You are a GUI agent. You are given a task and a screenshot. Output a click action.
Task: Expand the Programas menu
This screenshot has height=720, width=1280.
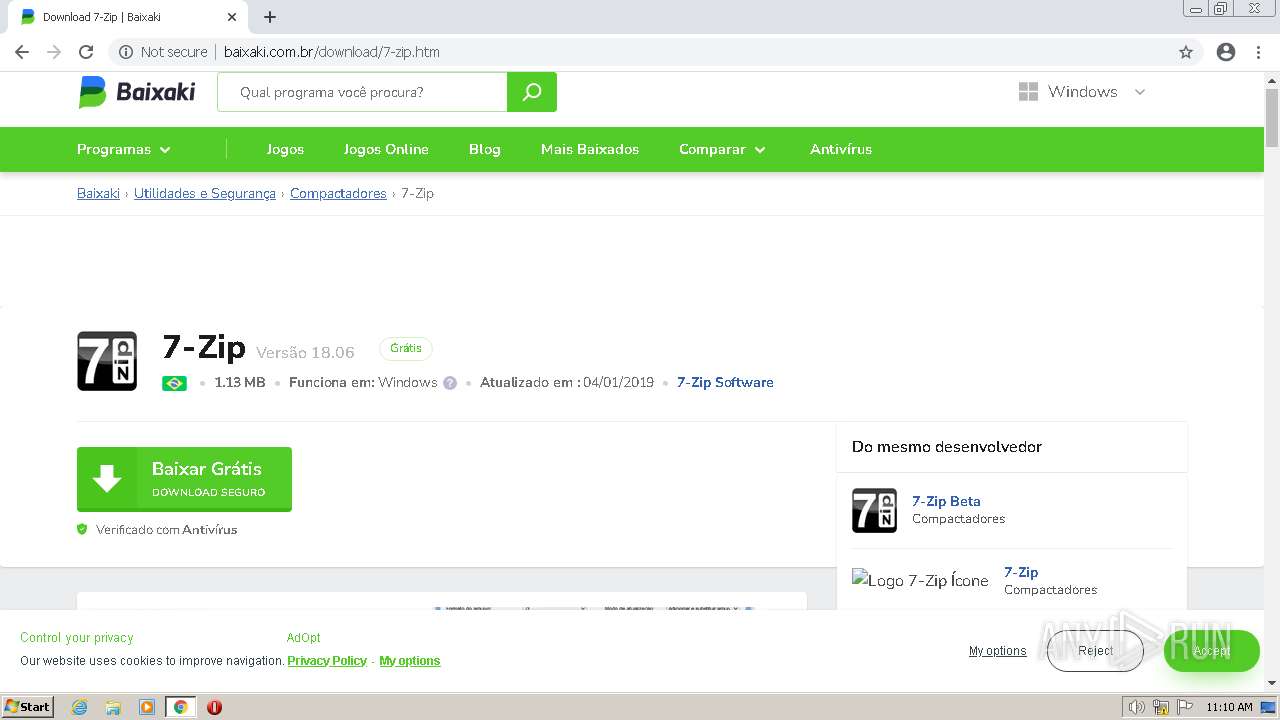(124, 149)
